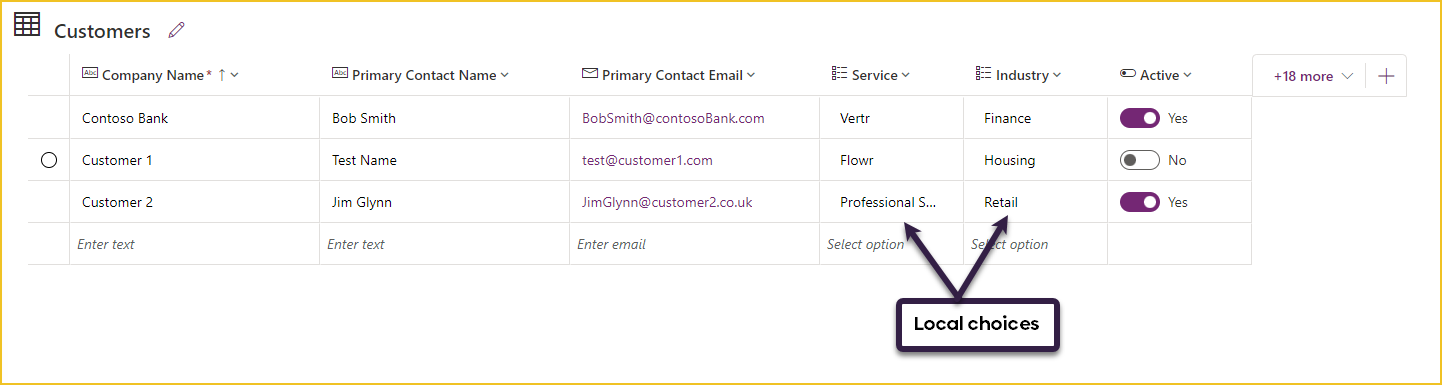The width and height of the screenshot is (1442, 385).
Task: Open the Active column header menu
Action: 1188,75
